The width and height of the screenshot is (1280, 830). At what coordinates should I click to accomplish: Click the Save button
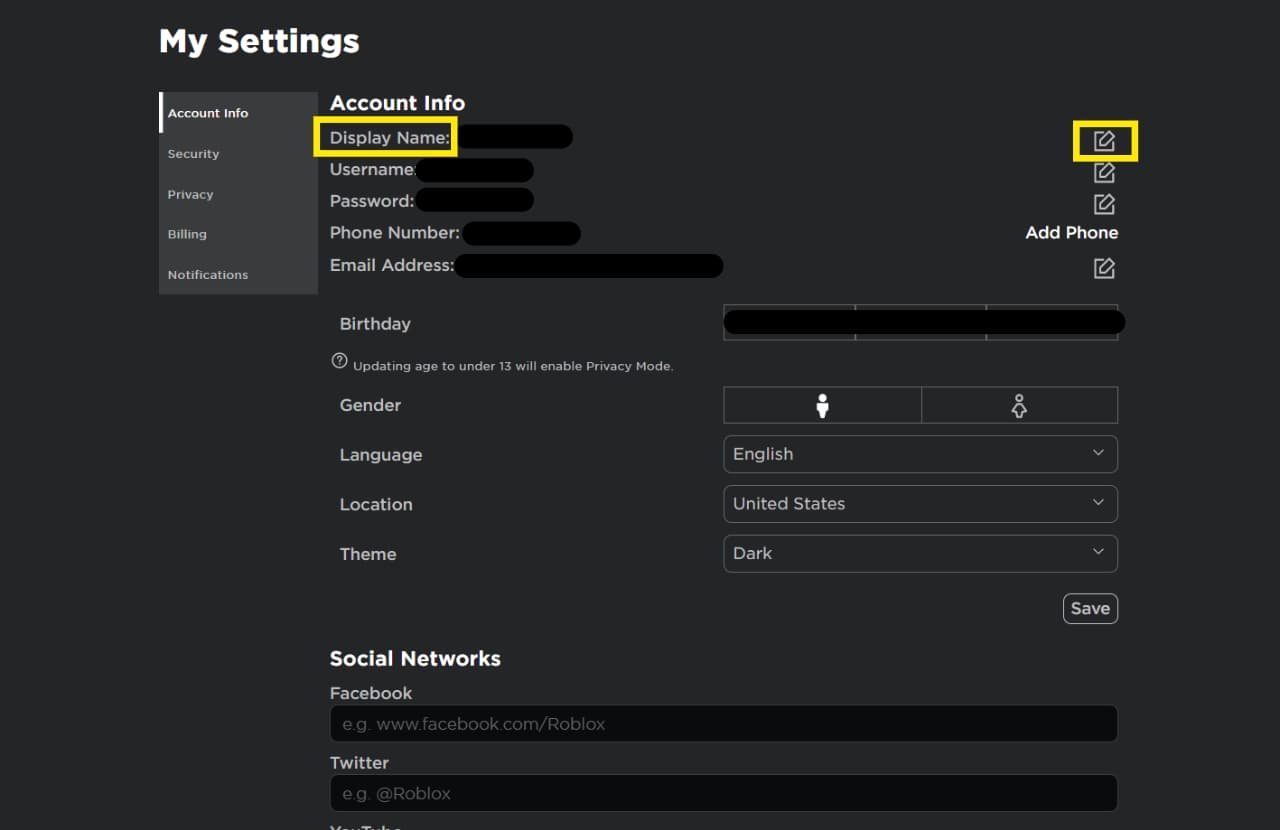1090,608
